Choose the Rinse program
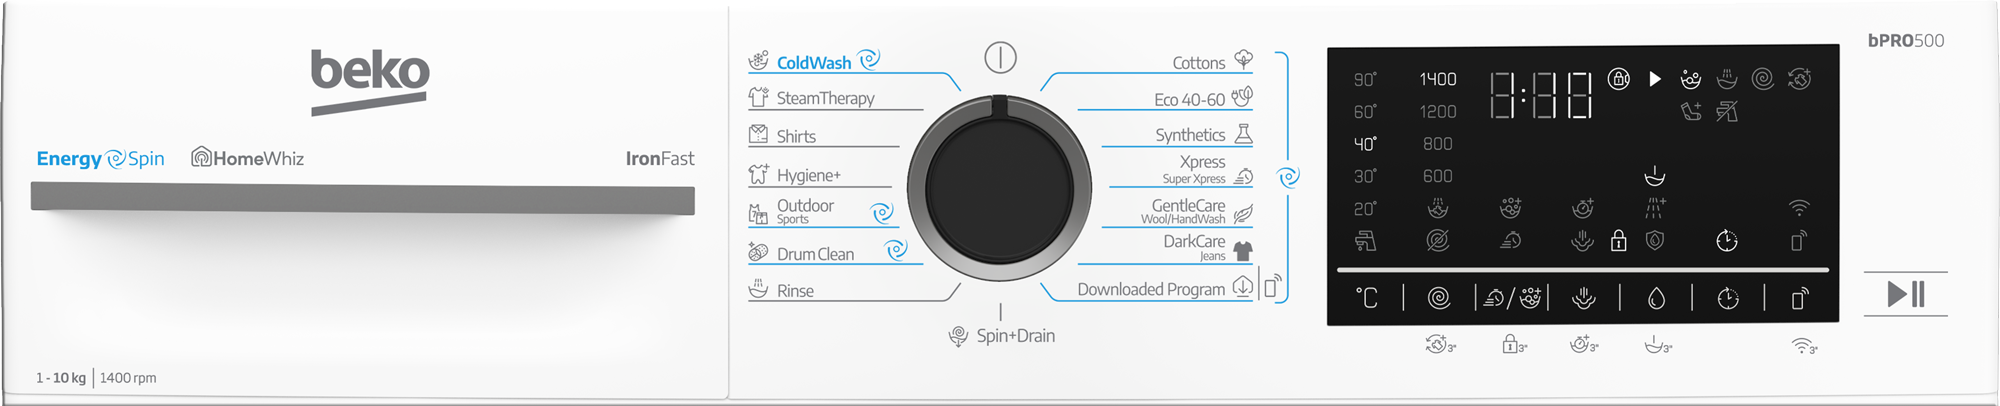 point(781,290)
